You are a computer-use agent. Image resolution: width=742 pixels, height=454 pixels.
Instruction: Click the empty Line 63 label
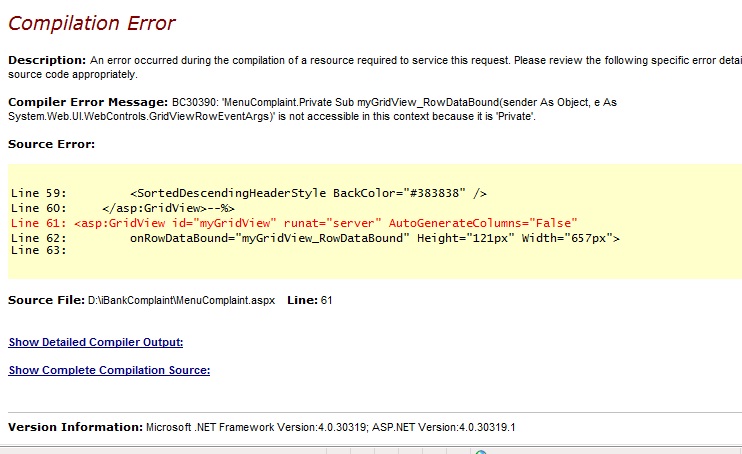[x=37, y=250]
